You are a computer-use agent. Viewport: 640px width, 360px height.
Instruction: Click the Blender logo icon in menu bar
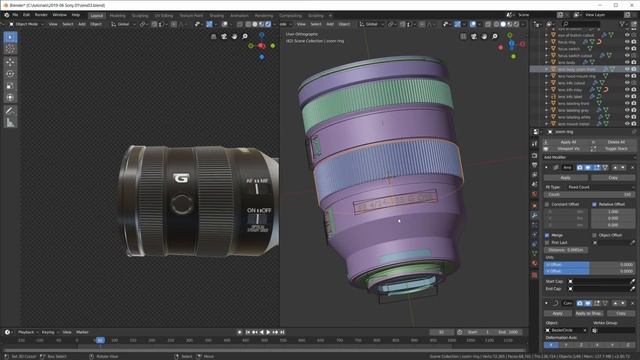[x=7, y=15]
